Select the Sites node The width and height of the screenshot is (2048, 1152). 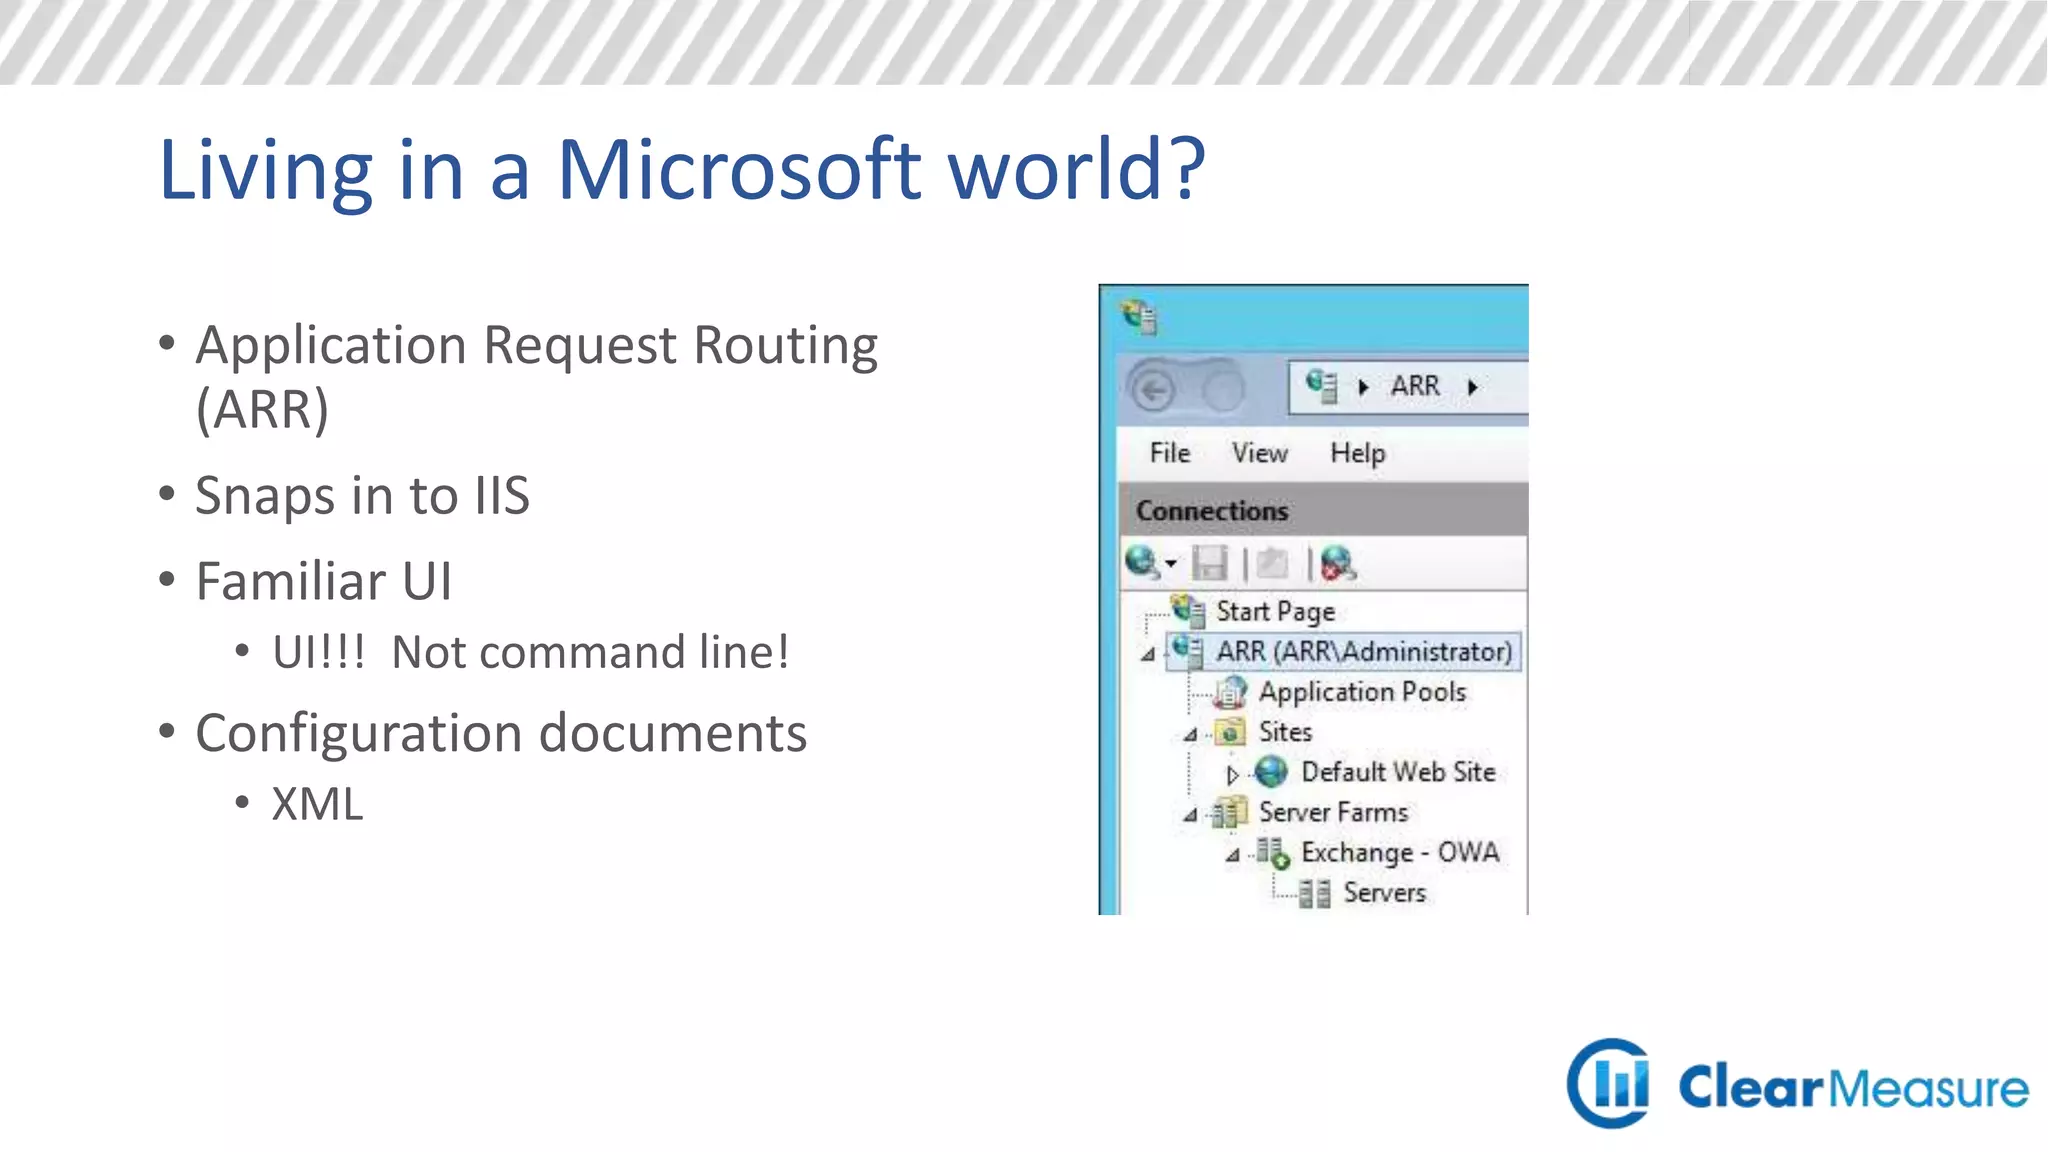coord(1285,731)
